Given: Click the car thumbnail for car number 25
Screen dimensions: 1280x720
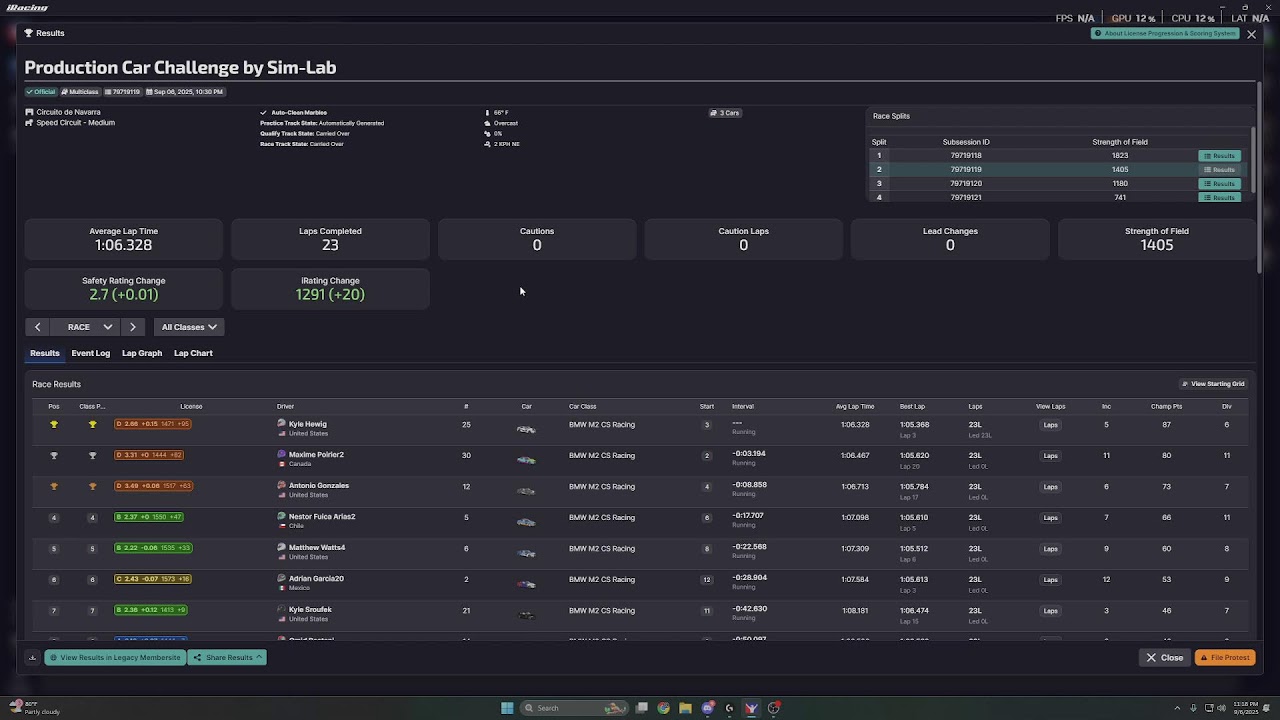Looking at the screenshot, I should pyautogui.click(x=526, y=430).
